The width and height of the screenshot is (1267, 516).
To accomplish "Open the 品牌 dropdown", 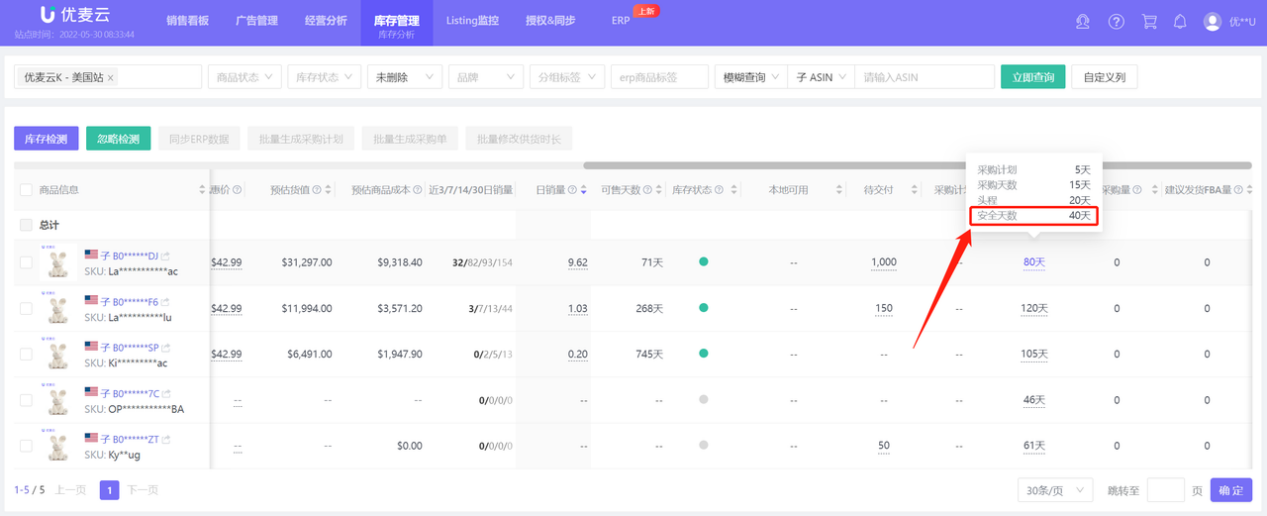I will [x=486, y=77].
